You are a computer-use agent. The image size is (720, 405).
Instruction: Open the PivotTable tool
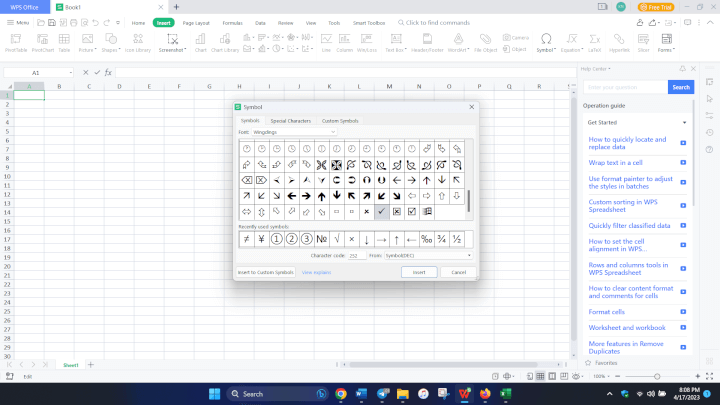16,43
